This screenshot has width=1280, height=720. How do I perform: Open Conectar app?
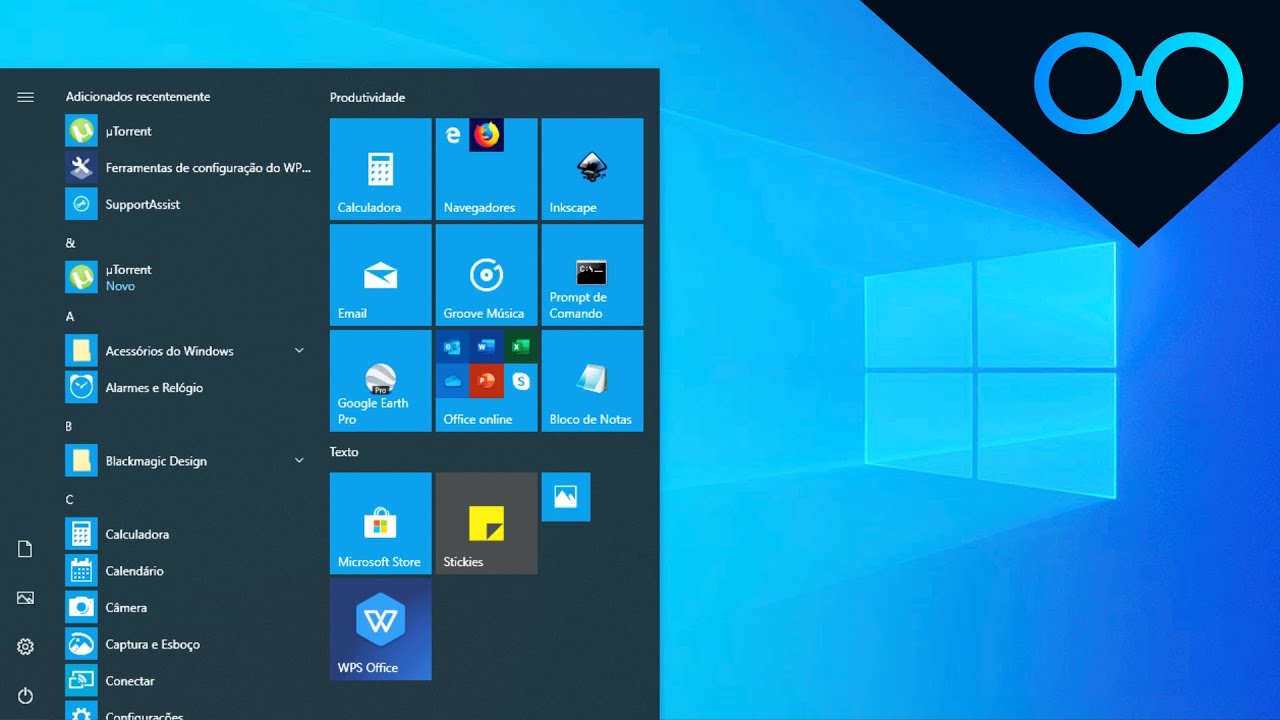[x=188, y=681]
